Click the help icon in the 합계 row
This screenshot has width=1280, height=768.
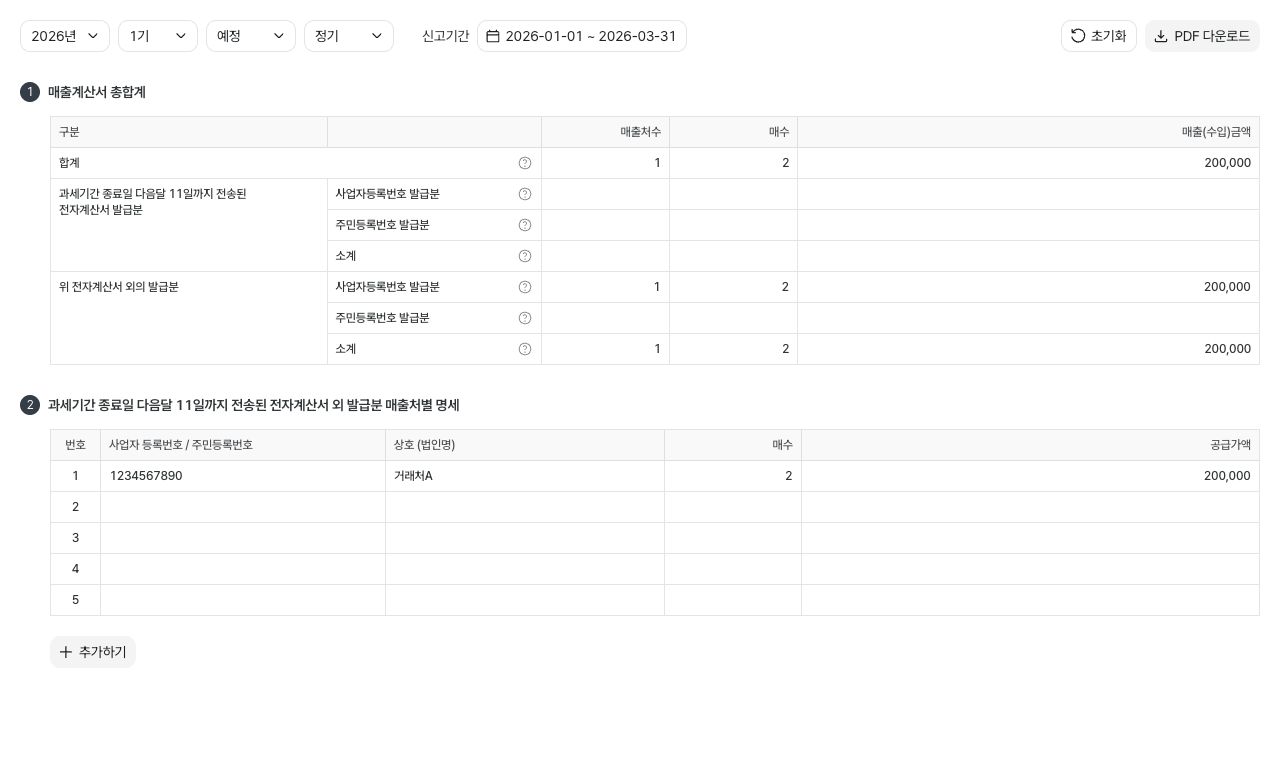(525, 163)
